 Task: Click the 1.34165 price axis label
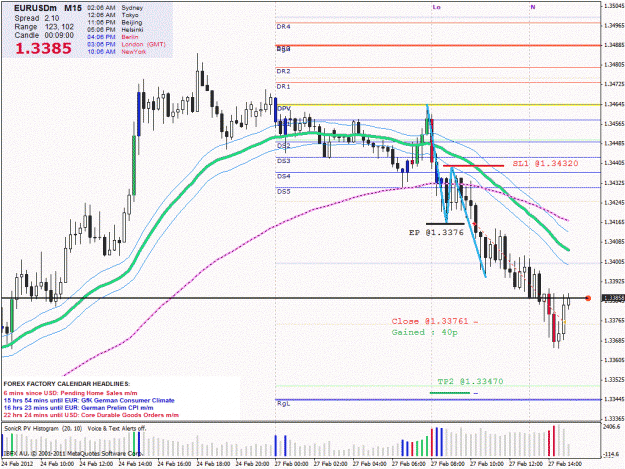coord(614,222)
